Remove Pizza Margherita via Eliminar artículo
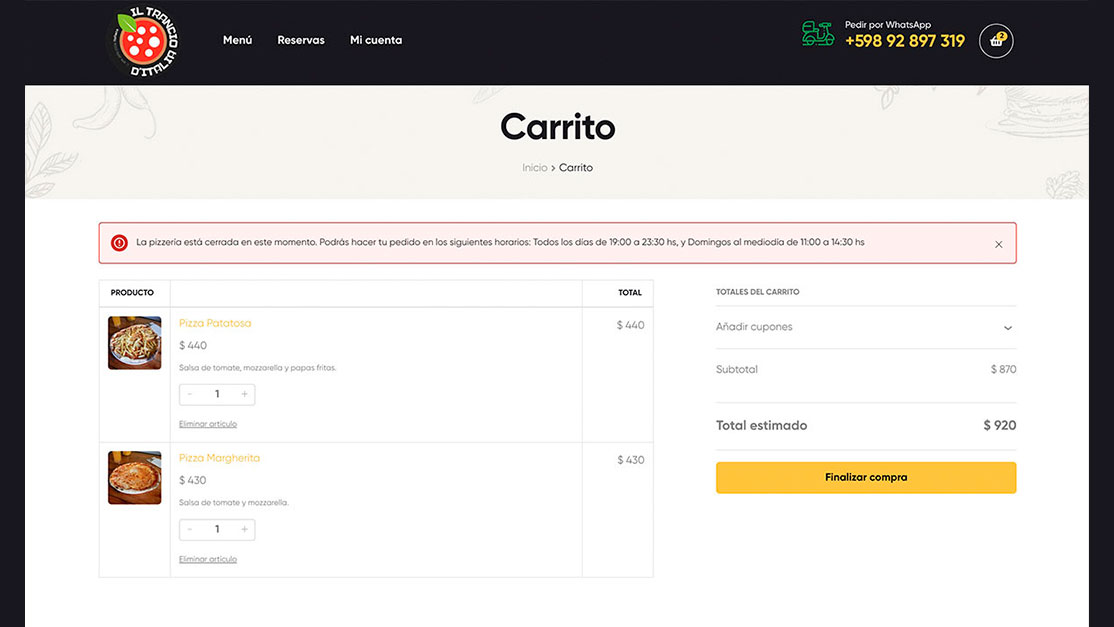The width and height of the screenshot is (1114, 627). coord(208,559)
